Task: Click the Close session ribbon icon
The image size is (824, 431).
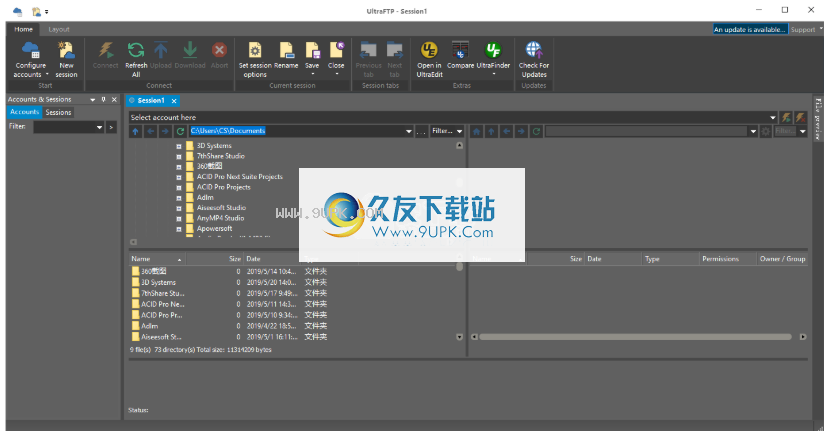Action: pos(336,50)
